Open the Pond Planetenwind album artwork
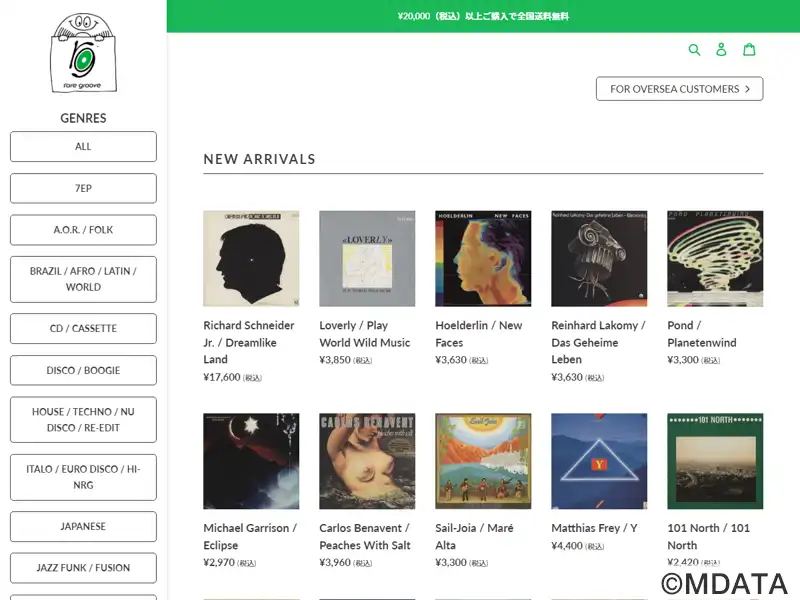The image size is (800, 600). point(715,258)
